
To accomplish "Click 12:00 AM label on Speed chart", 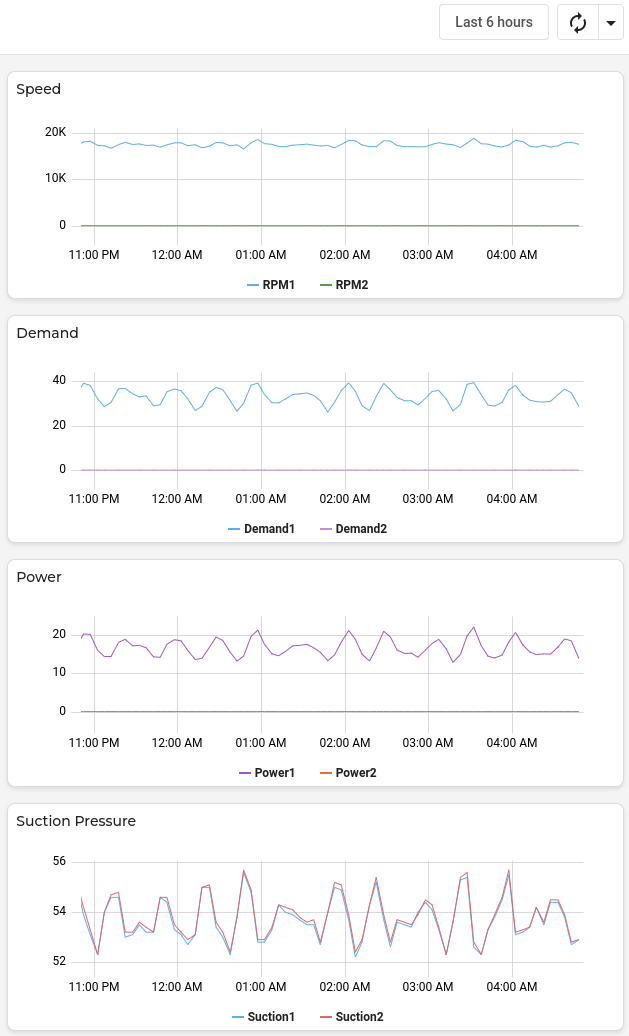I will click(177, 255).
